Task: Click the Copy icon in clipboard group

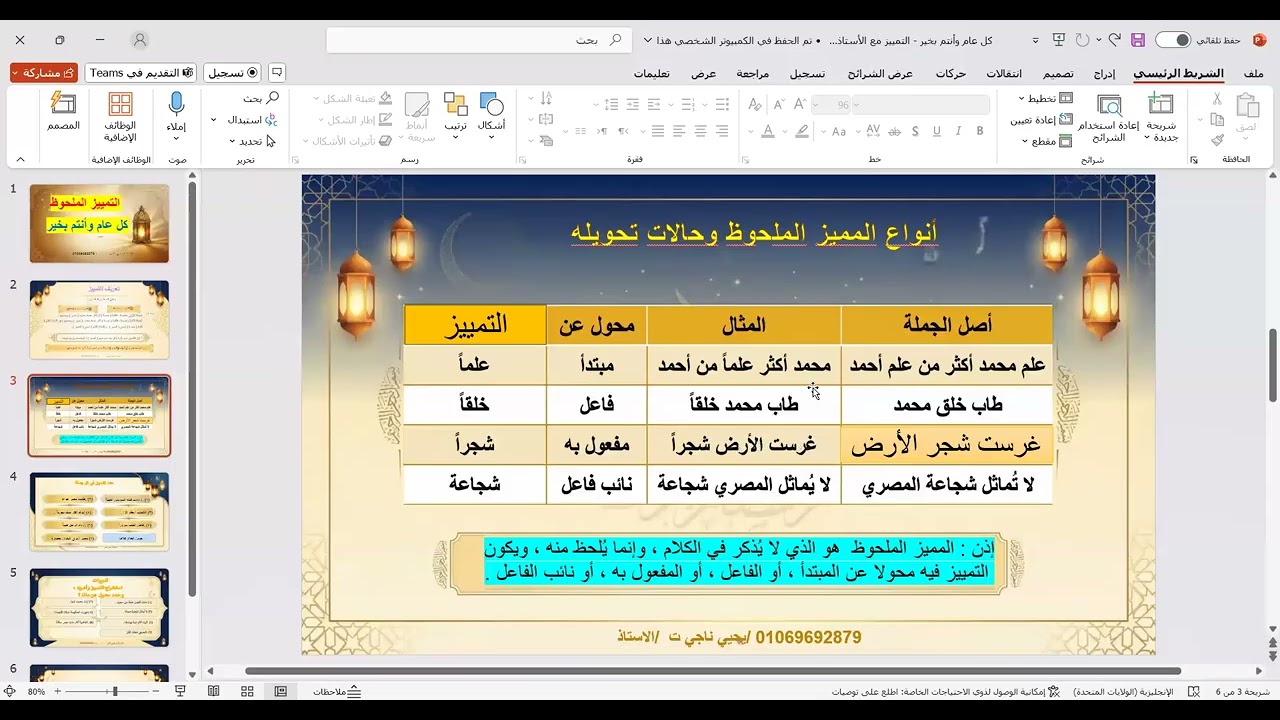Action: click(1217, 120)
